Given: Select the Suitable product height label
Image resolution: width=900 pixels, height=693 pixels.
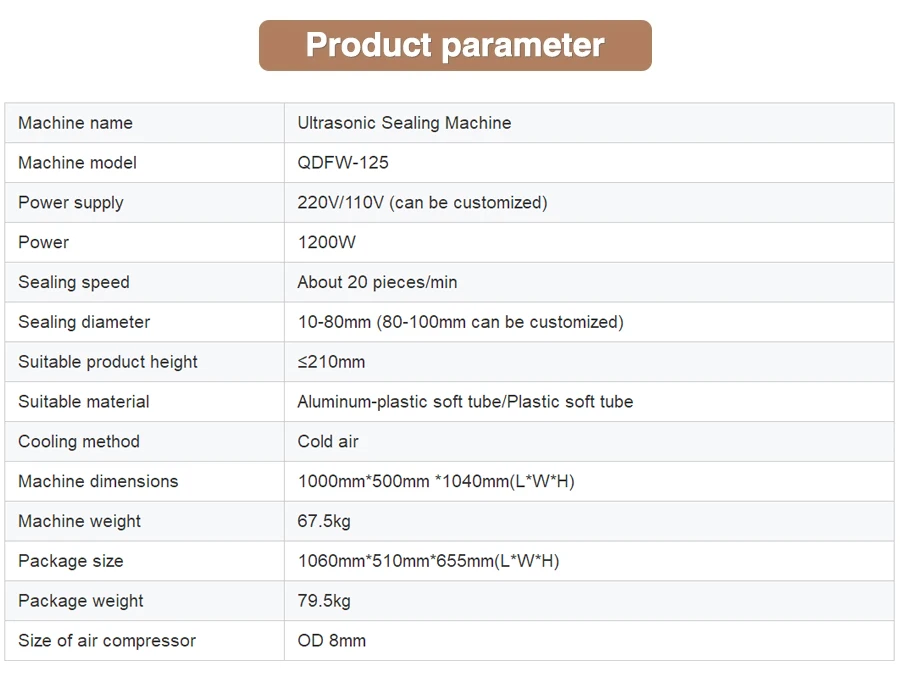Looking at the screenshot, I should point(108,362).
